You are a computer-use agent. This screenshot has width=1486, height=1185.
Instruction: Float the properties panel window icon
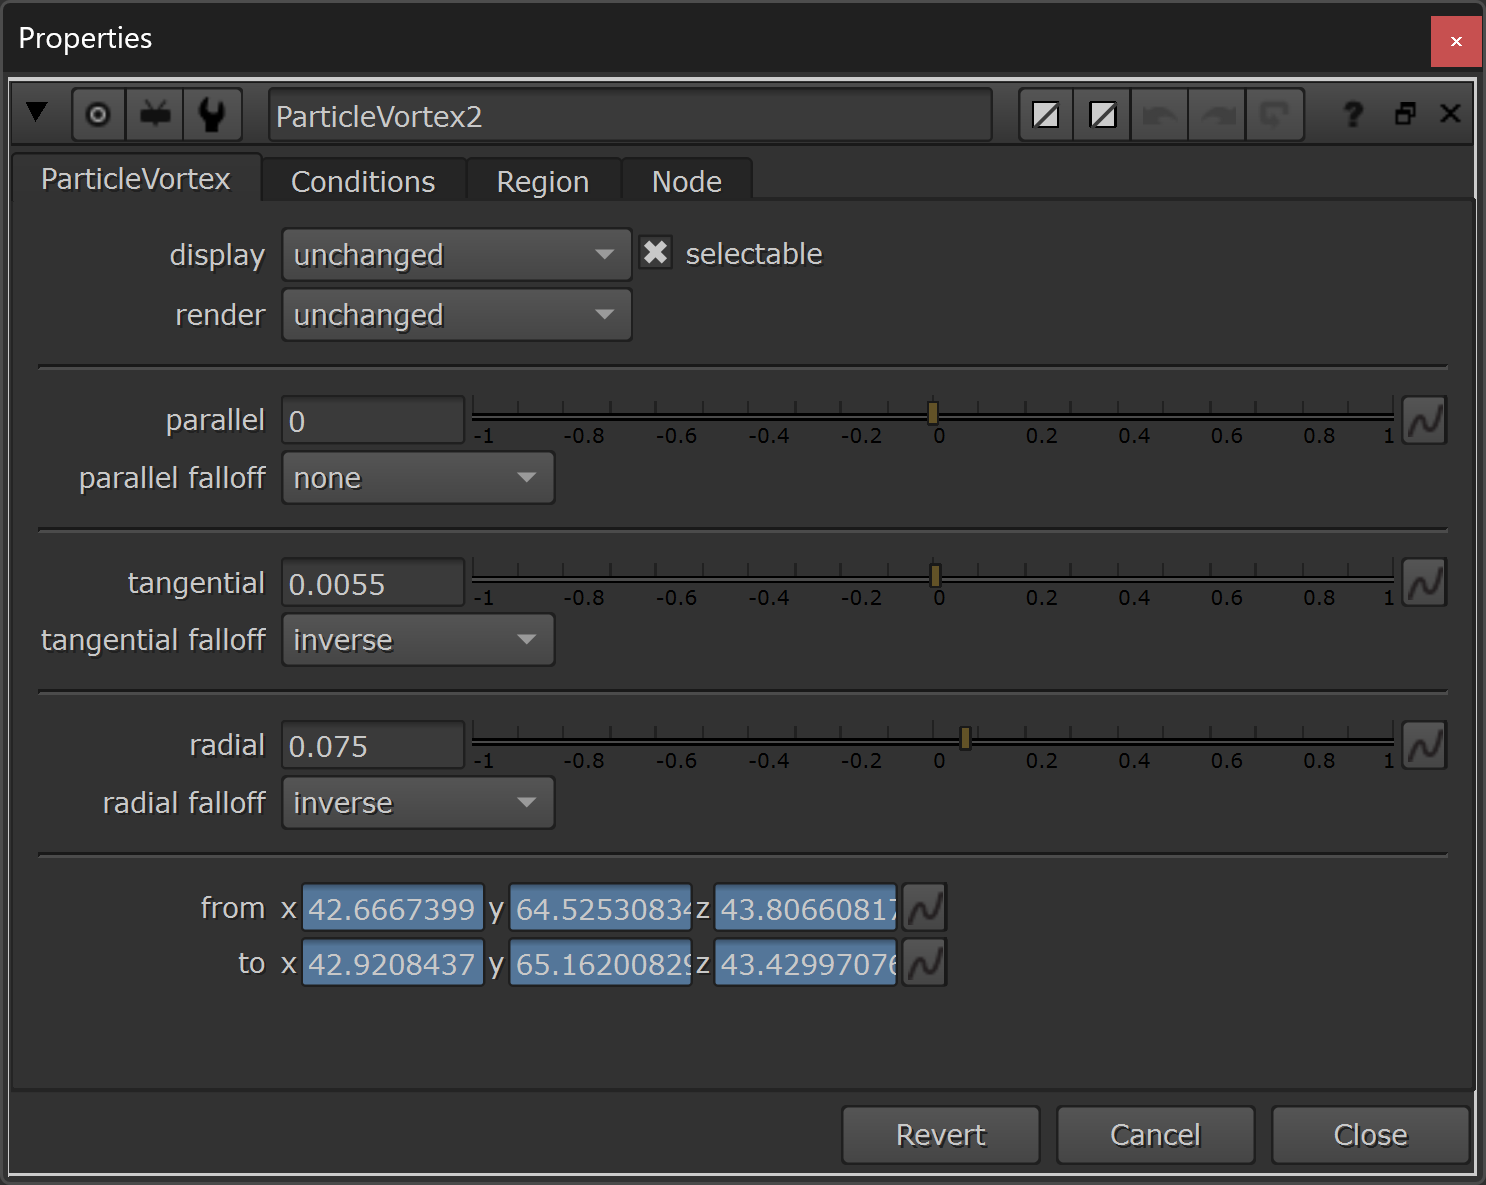point(1405,113)
